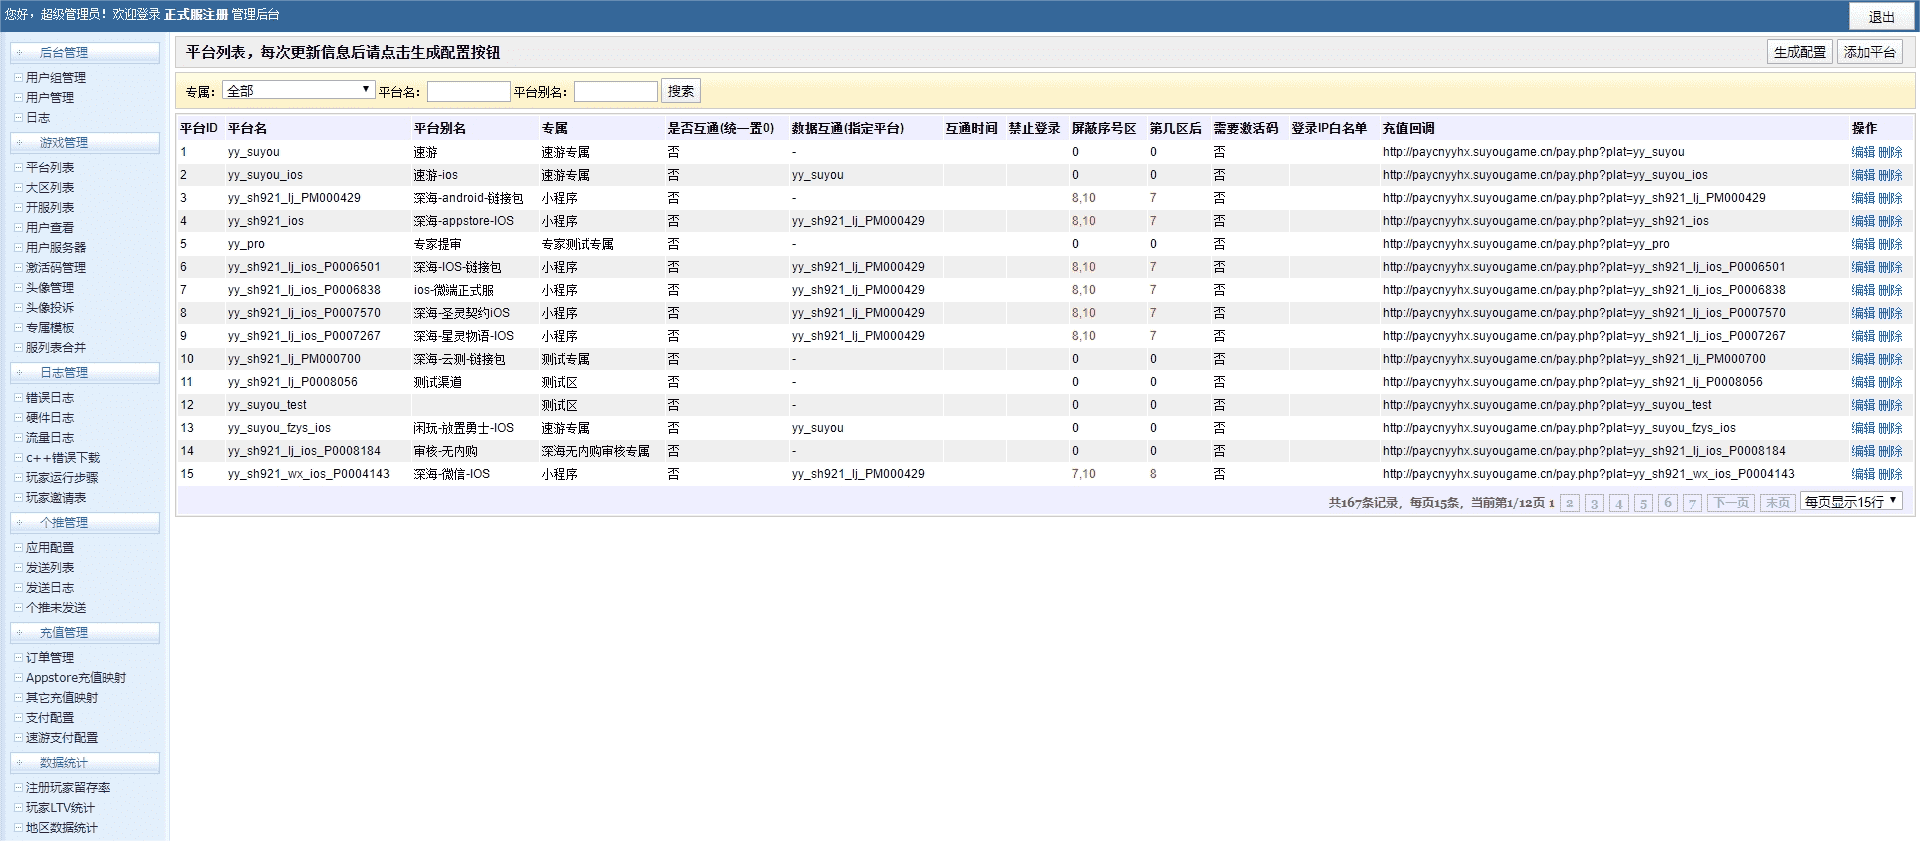This screenshot has width=1920, height=841.
Task: Go to 专属模板 in the sidebar
Action: (x=50, y=328)
